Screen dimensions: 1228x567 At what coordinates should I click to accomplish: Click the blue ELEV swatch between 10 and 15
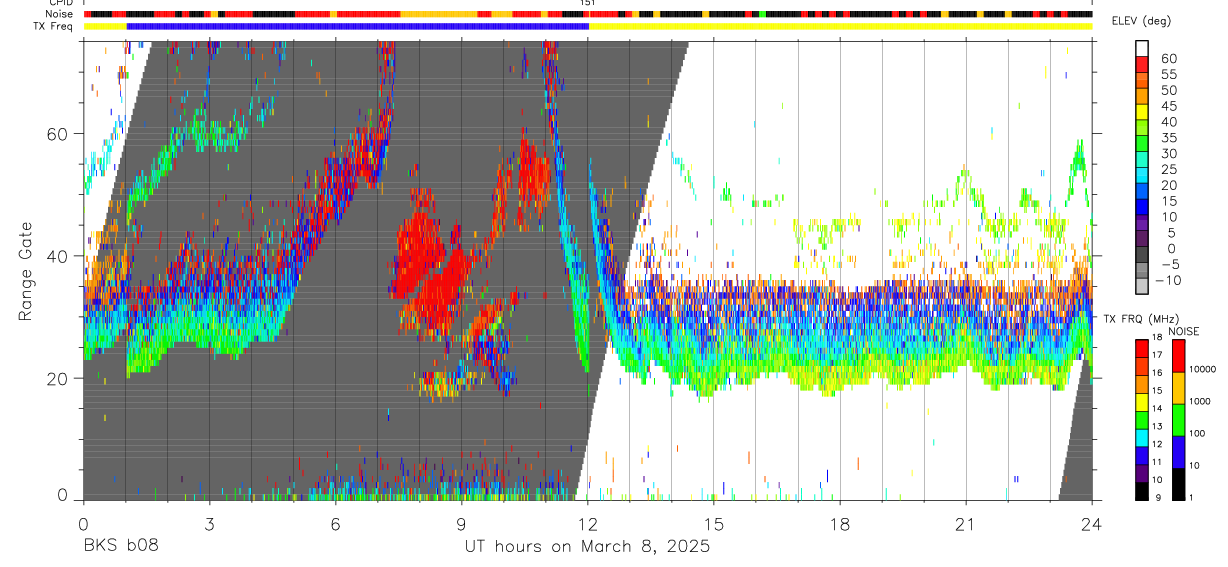[1142, 207]
